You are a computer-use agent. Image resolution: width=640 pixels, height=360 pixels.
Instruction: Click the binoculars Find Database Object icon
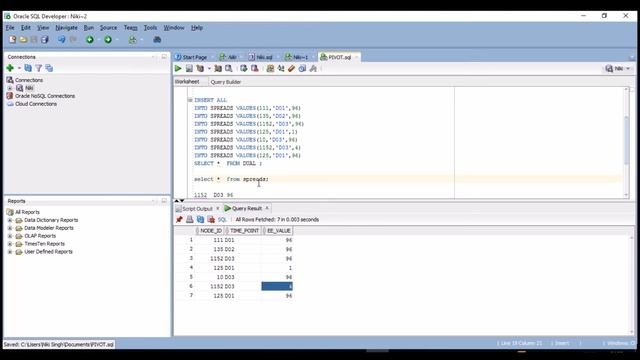point(157,40)
